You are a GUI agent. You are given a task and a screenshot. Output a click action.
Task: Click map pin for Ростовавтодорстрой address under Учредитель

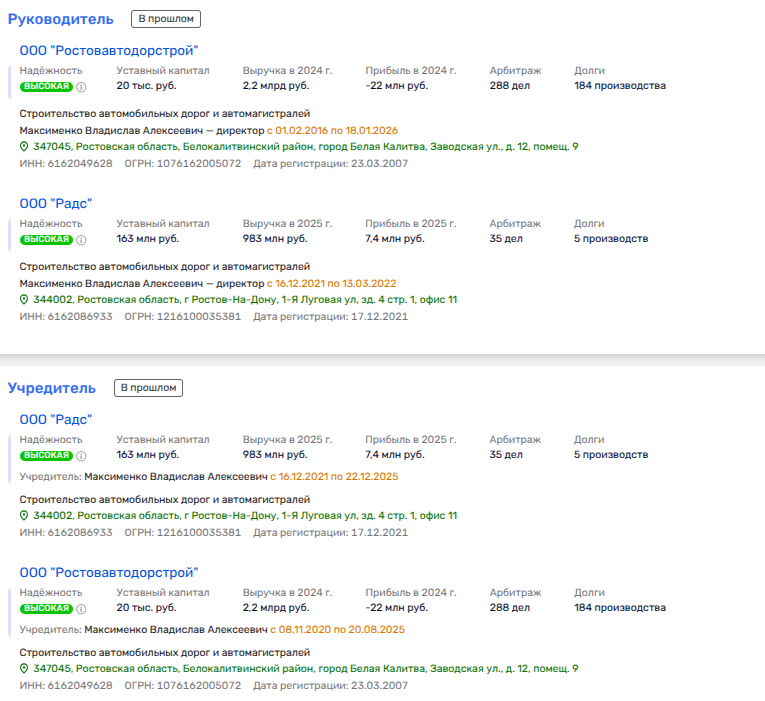25,669
